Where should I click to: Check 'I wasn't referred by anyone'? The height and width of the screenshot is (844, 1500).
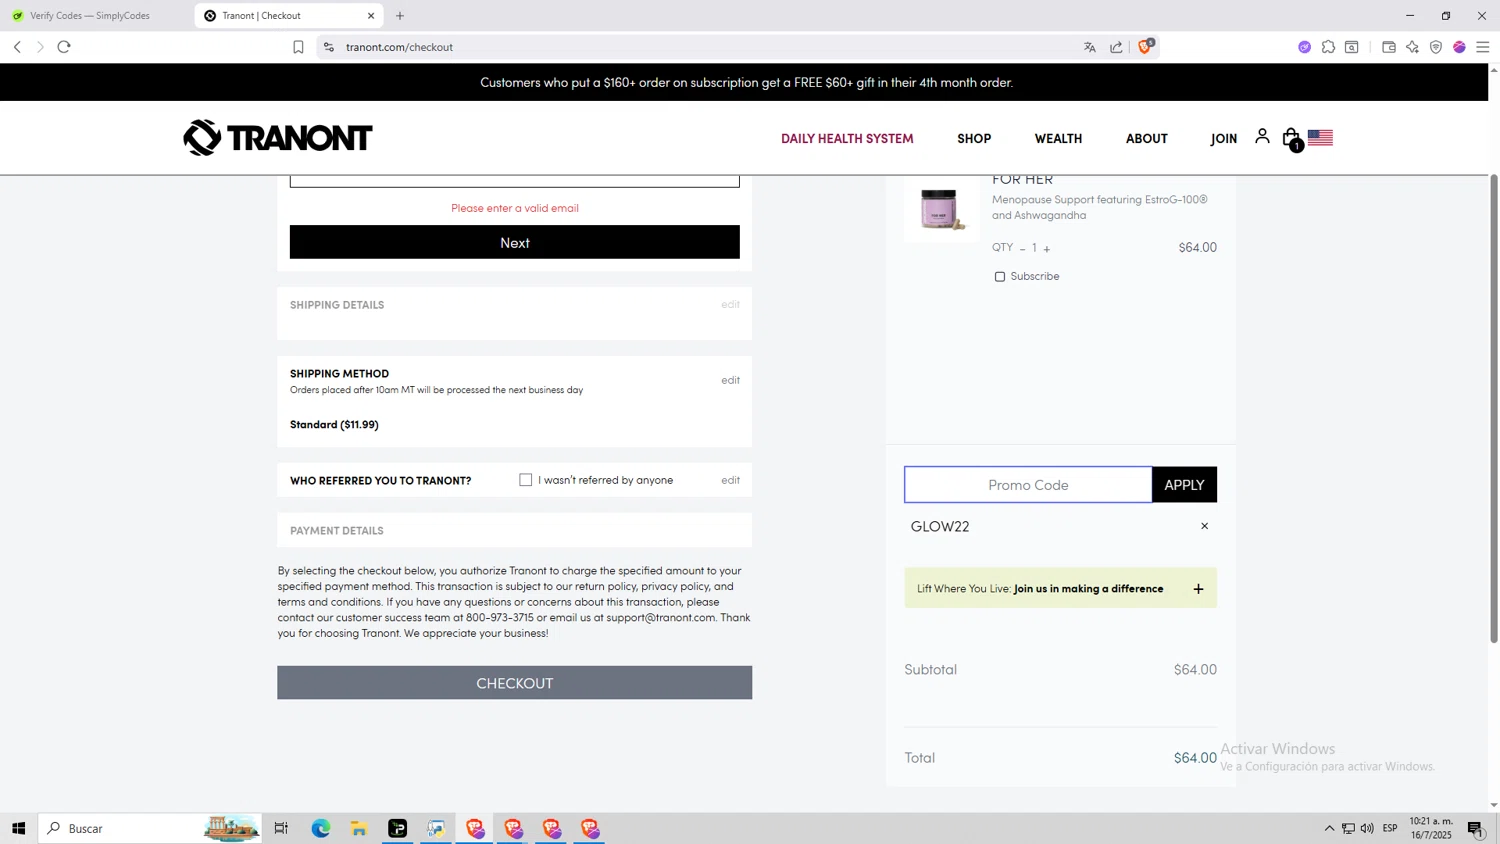tap(526, 480)
